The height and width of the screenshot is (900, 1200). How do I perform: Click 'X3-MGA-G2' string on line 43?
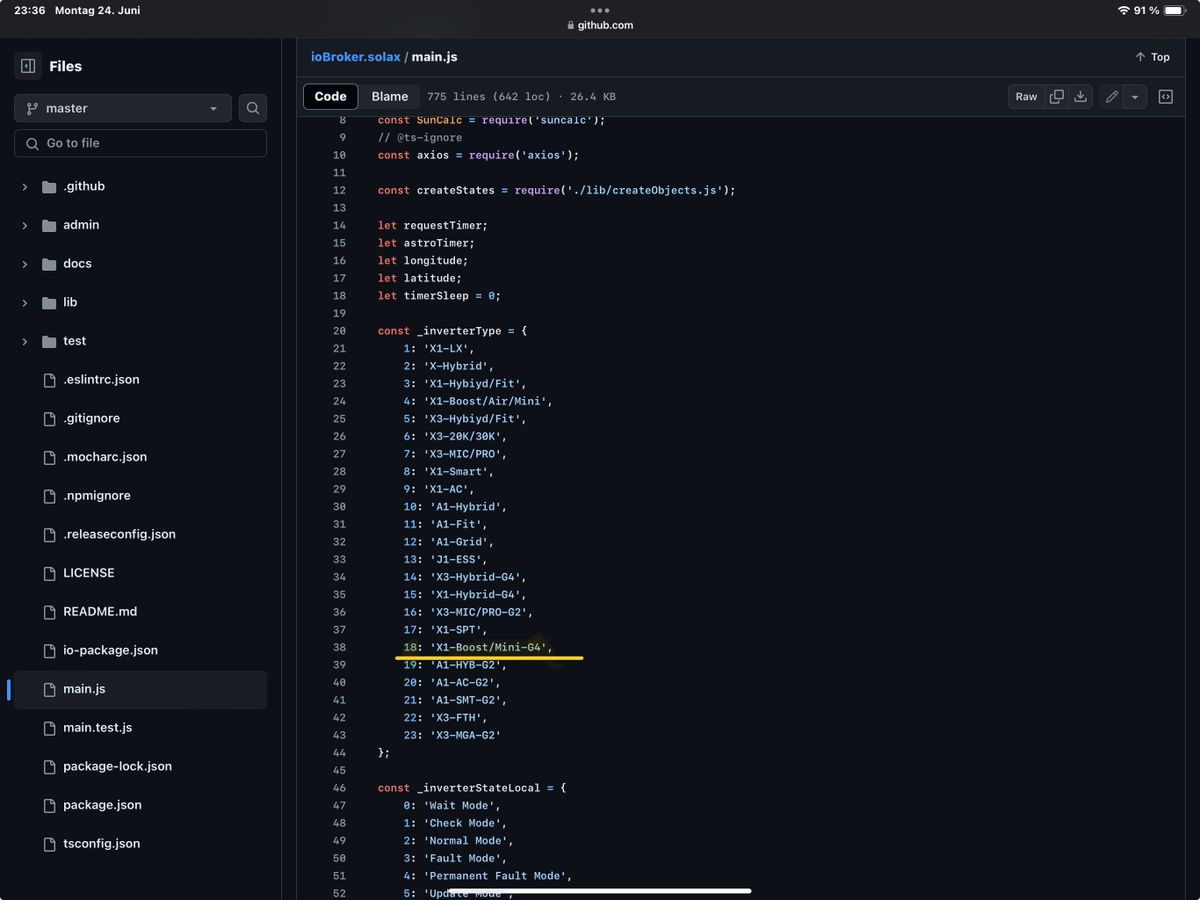(x=465, y=735)
